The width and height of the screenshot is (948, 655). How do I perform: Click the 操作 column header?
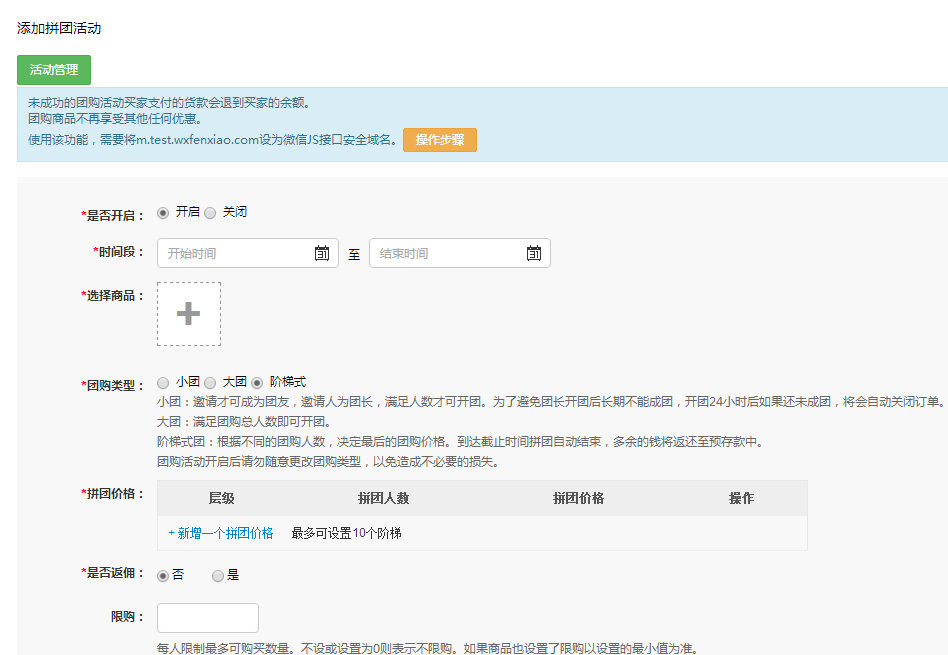741,498
